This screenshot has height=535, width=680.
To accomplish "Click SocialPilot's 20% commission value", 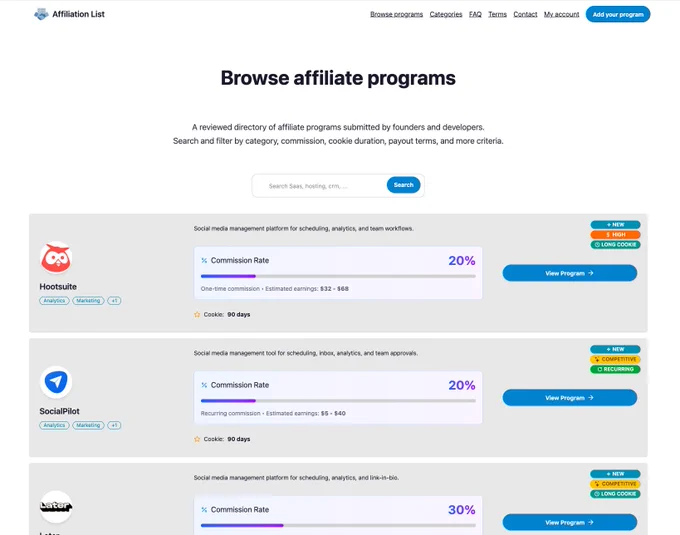I will pyautogui.click(x=462, y=385).
